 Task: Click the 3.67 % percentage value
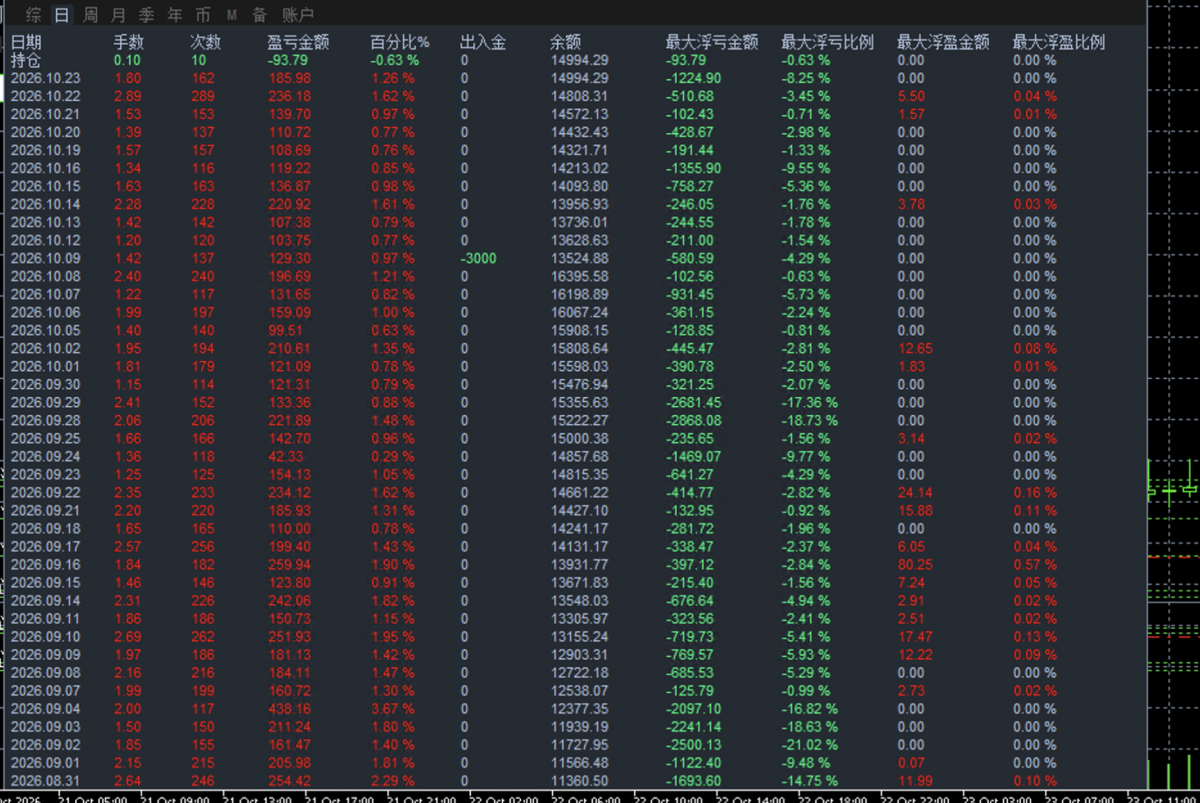click(x=392, y=708)
